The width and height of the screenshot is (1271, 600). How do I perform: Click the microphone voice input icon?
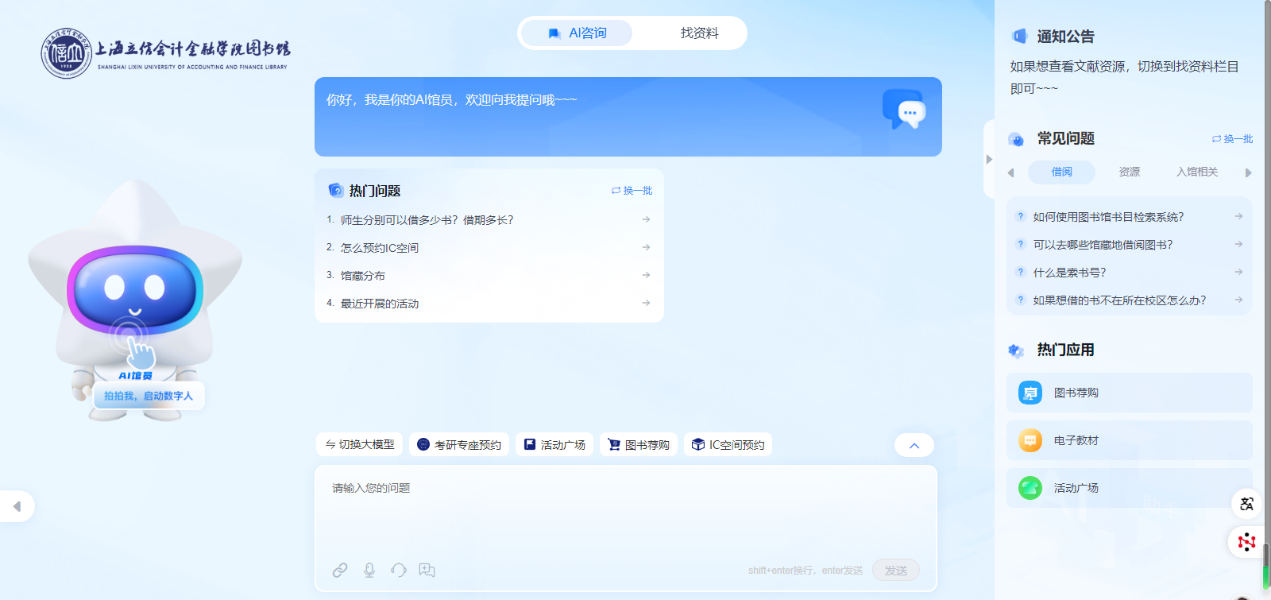[369, 570]
